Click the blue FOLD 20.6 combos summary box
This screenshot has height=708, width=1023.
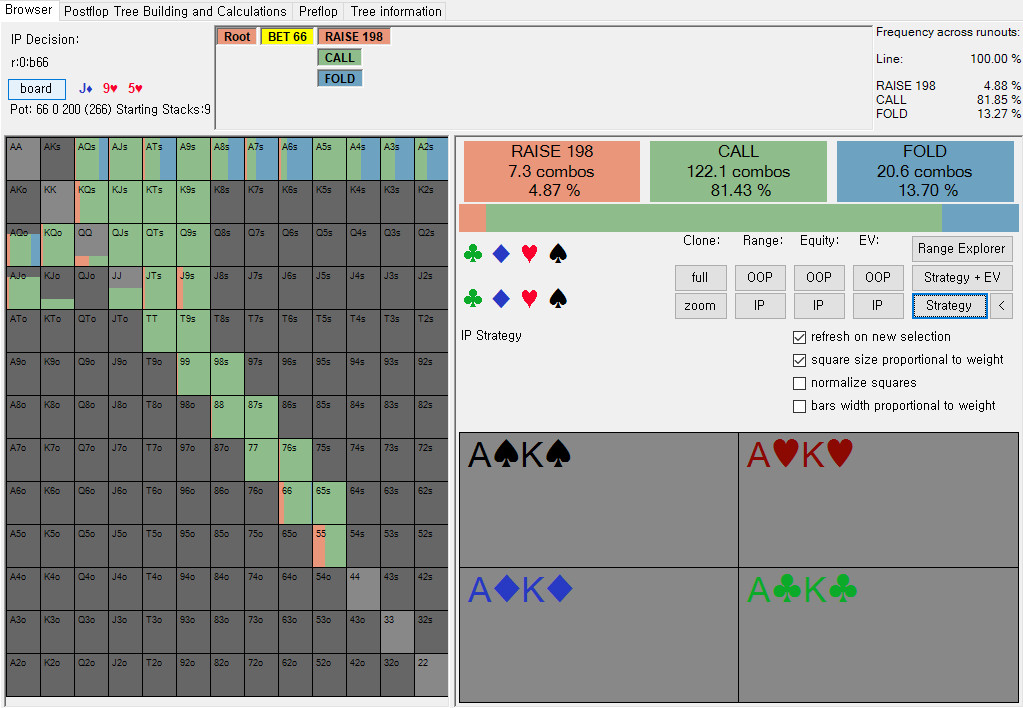[924, 170]
